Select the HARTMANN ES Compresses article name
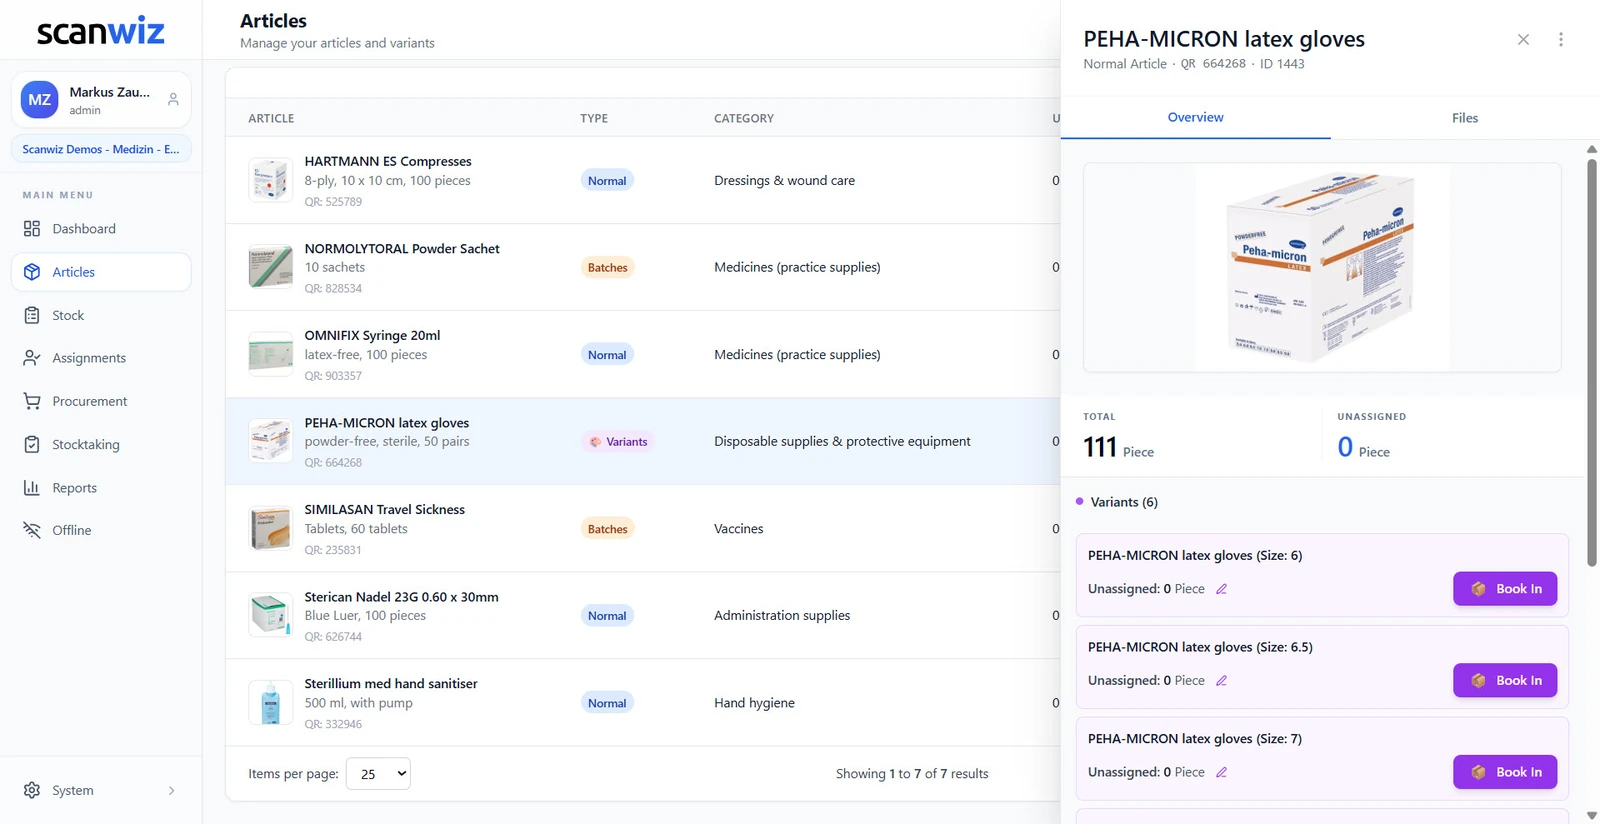Image resolution: width=1600 pixels, height=824 pixels. tap(388, 161)
